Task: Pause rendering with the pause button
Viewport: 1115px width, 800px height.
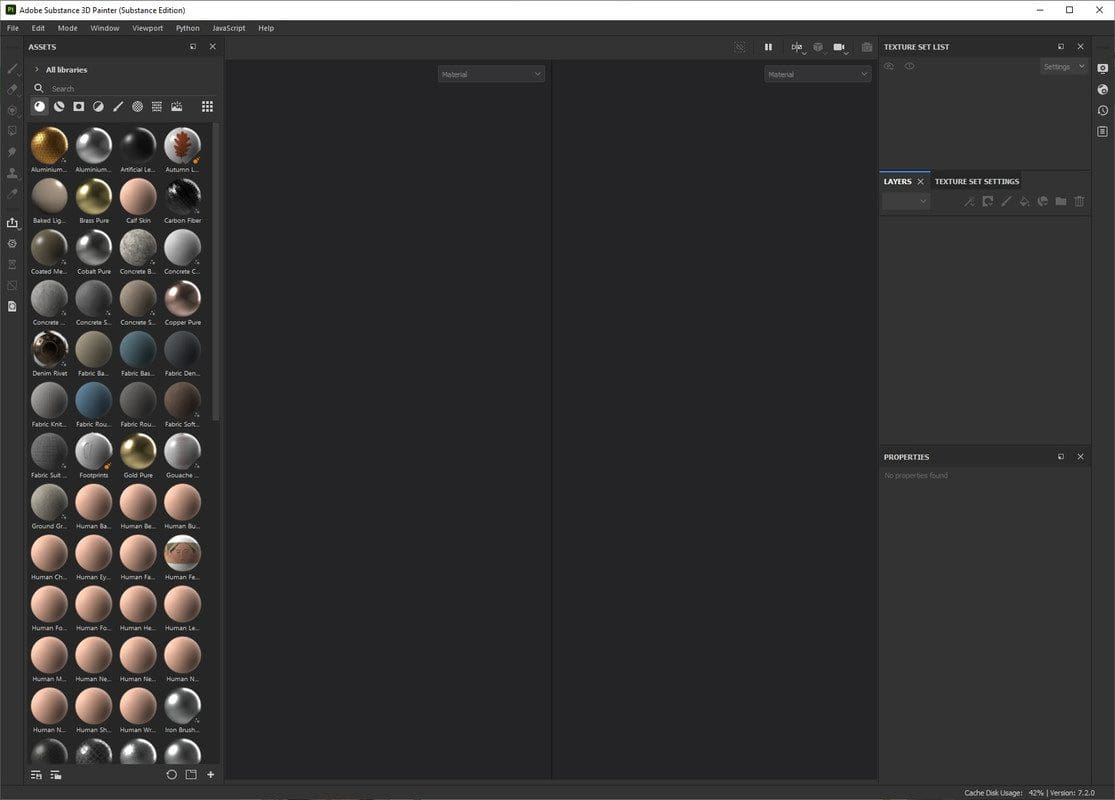Action: coord(768,47)
